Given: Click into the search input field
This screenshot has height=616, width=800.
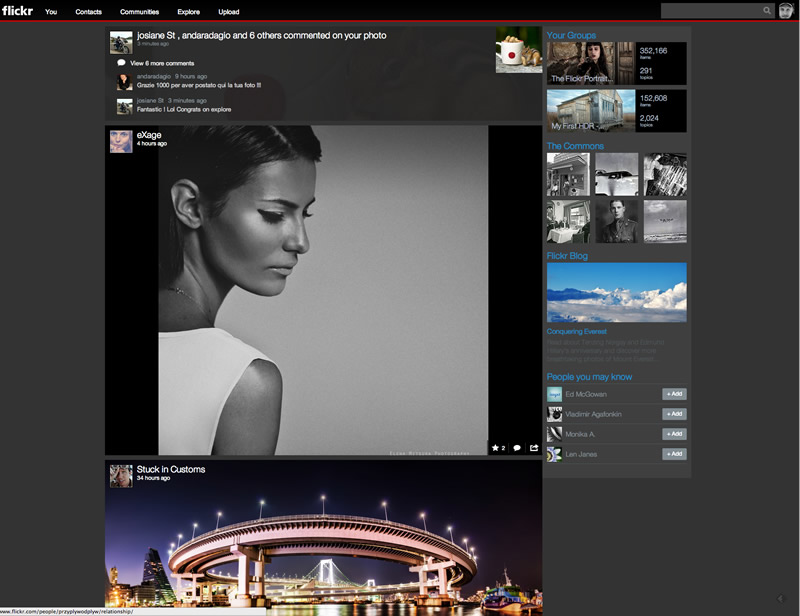Looking at the screenshot, I should pyautogui.click(x=710, y=11).
